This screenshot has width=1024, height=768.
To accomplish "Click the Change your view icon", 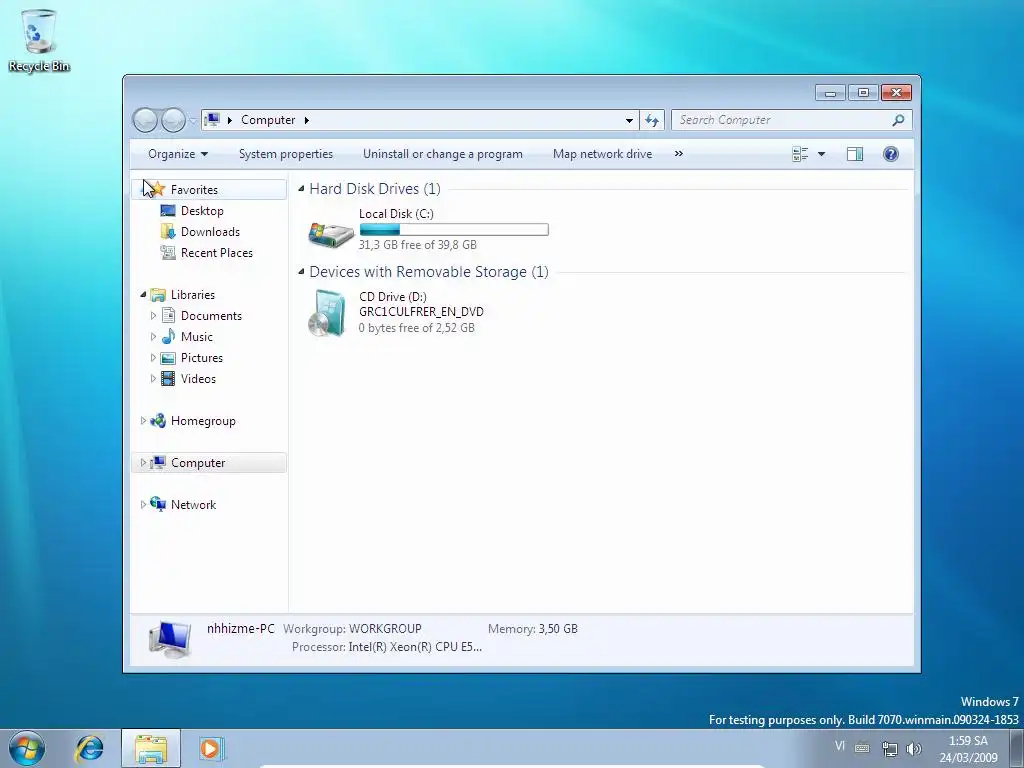I will (x=800, y=154).
